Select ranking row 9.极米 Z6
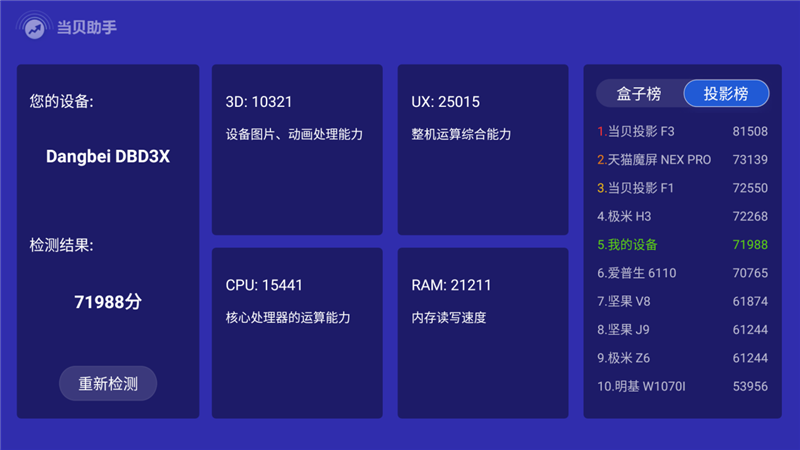The image size is (800, 450). coord(682,358)
